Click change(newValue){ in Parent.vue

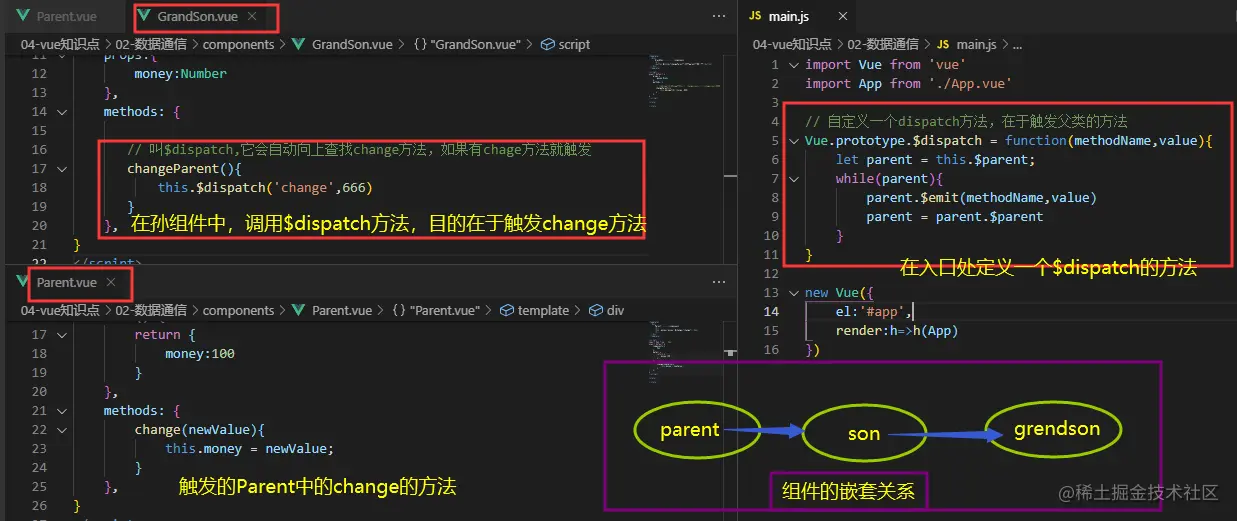[199, 430]
